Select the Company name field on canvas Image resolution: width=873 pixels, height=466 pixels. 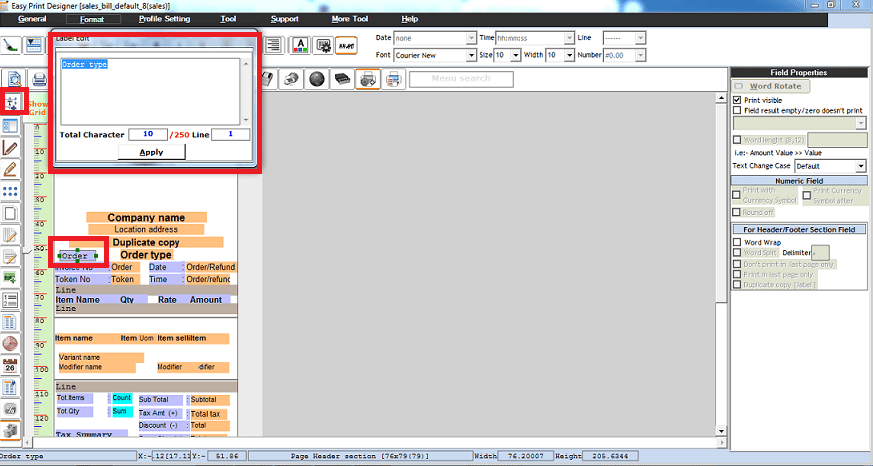click(x=146, y=218)
